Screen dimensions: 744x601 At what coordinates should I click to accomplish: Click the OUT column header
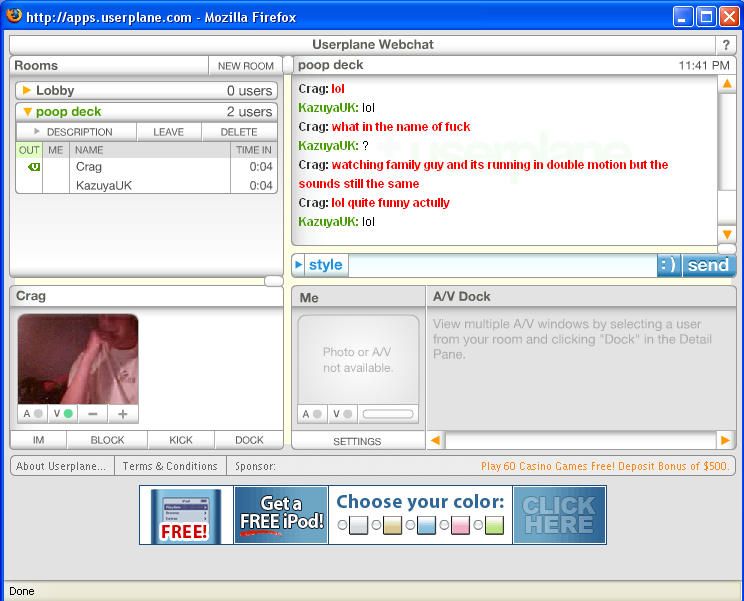click(x=29, y=150)
